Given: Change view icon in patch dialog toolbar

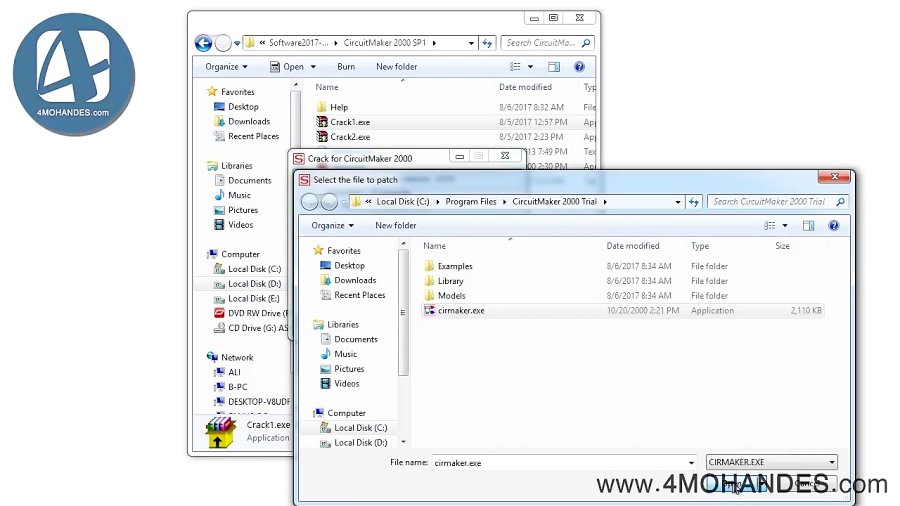Looking at the screenshot, I should tap(770, 225).
